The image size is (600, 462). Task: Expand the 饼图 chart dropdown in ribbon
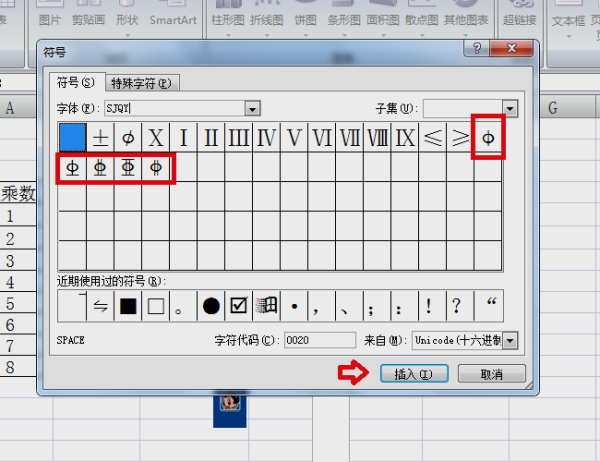tap(305, 35)
